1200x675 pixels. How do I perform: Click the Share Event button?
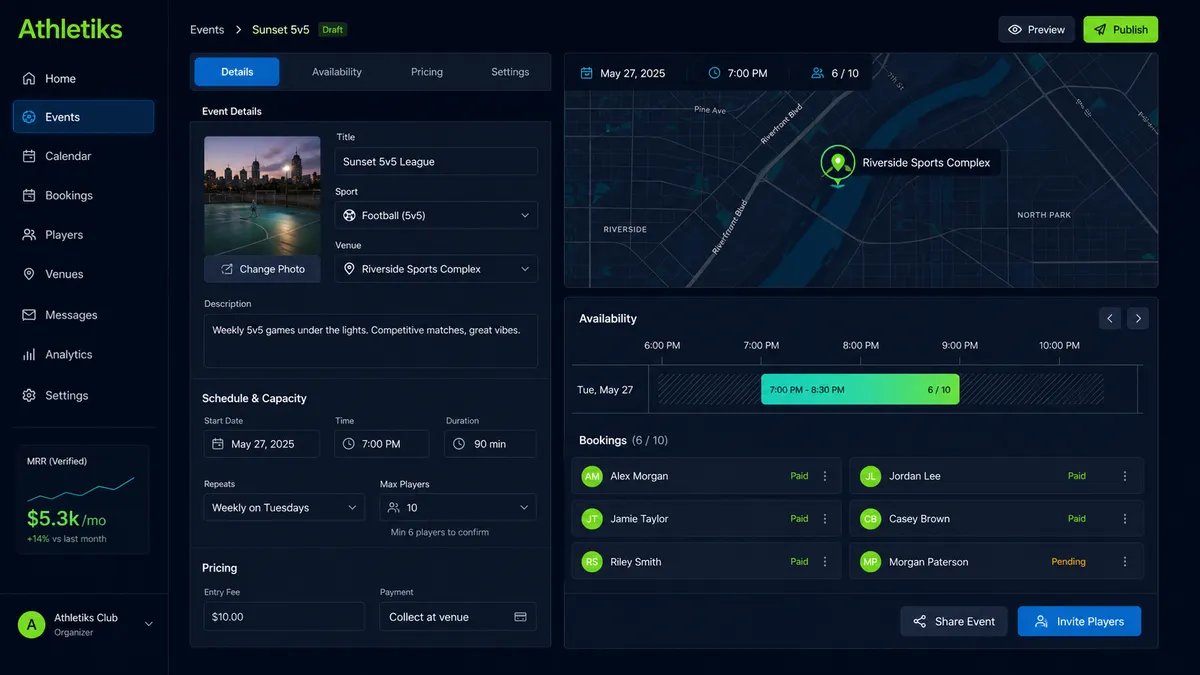pos(954,621)
